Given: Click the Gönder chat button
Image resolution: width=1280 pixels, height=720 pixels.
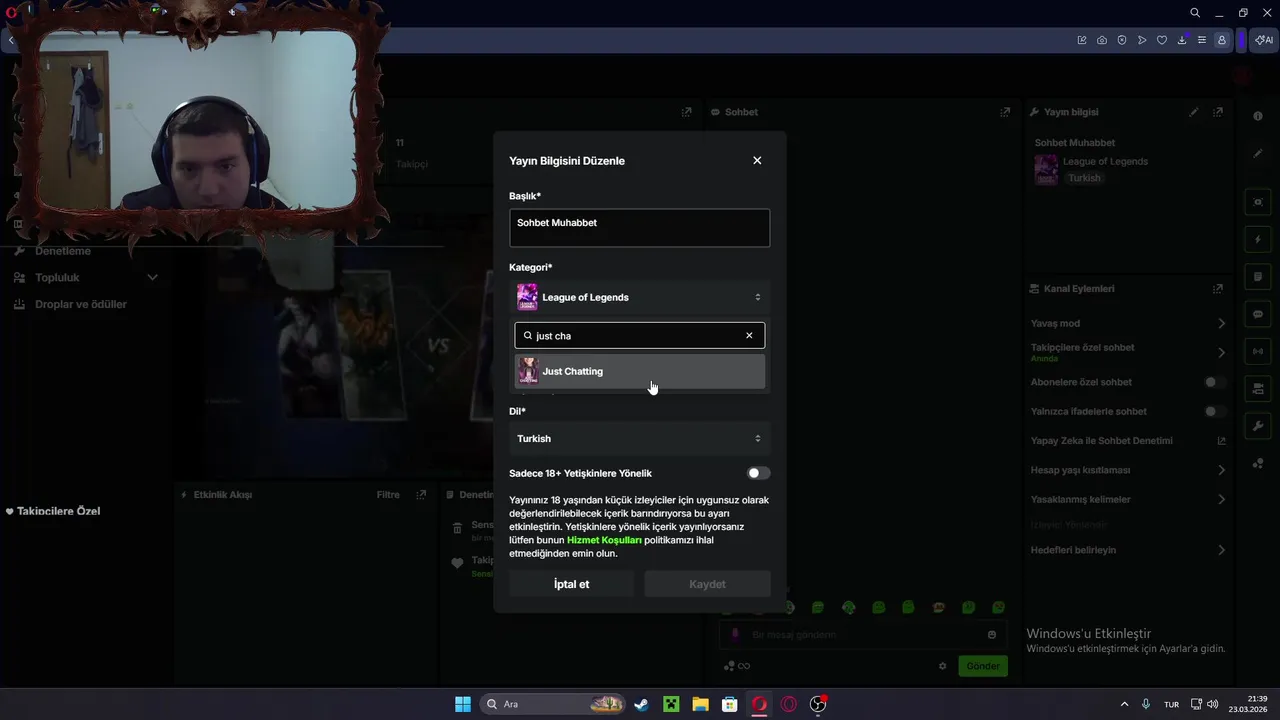Looking at the screenshot, I should [983, 666].
